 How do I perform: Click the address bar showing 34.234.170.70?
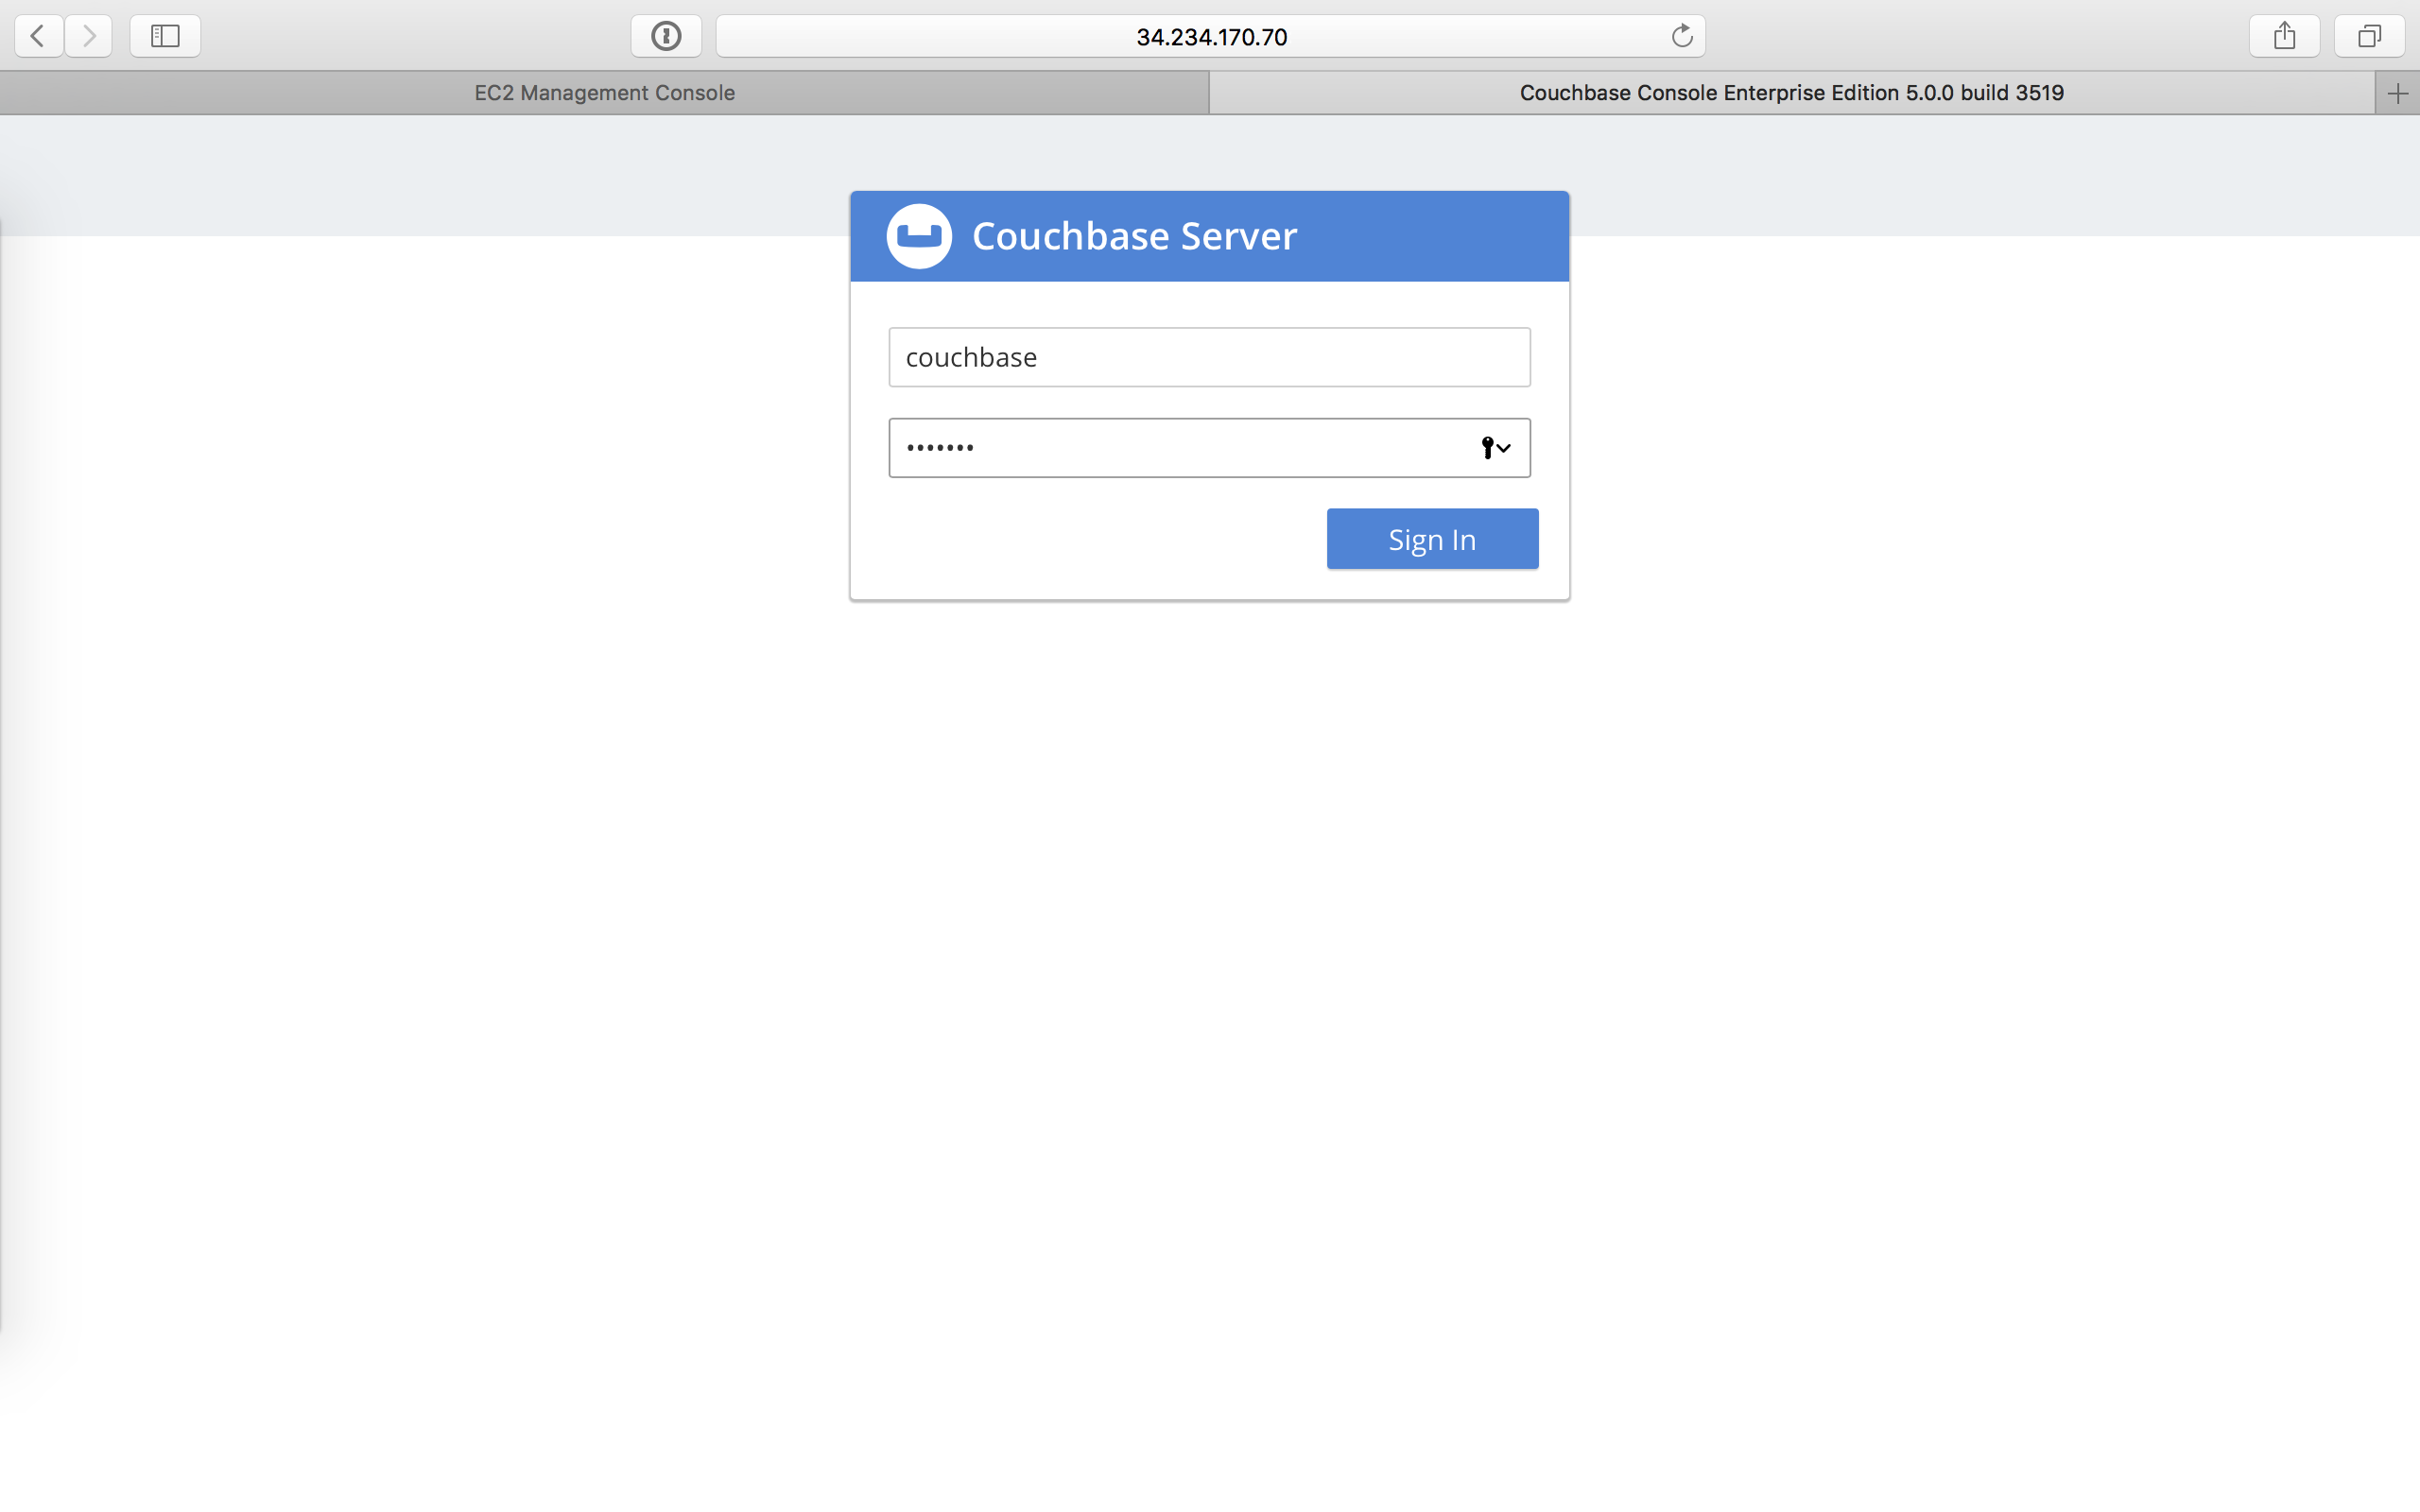pyautogui.click(x=1210, y=36)
